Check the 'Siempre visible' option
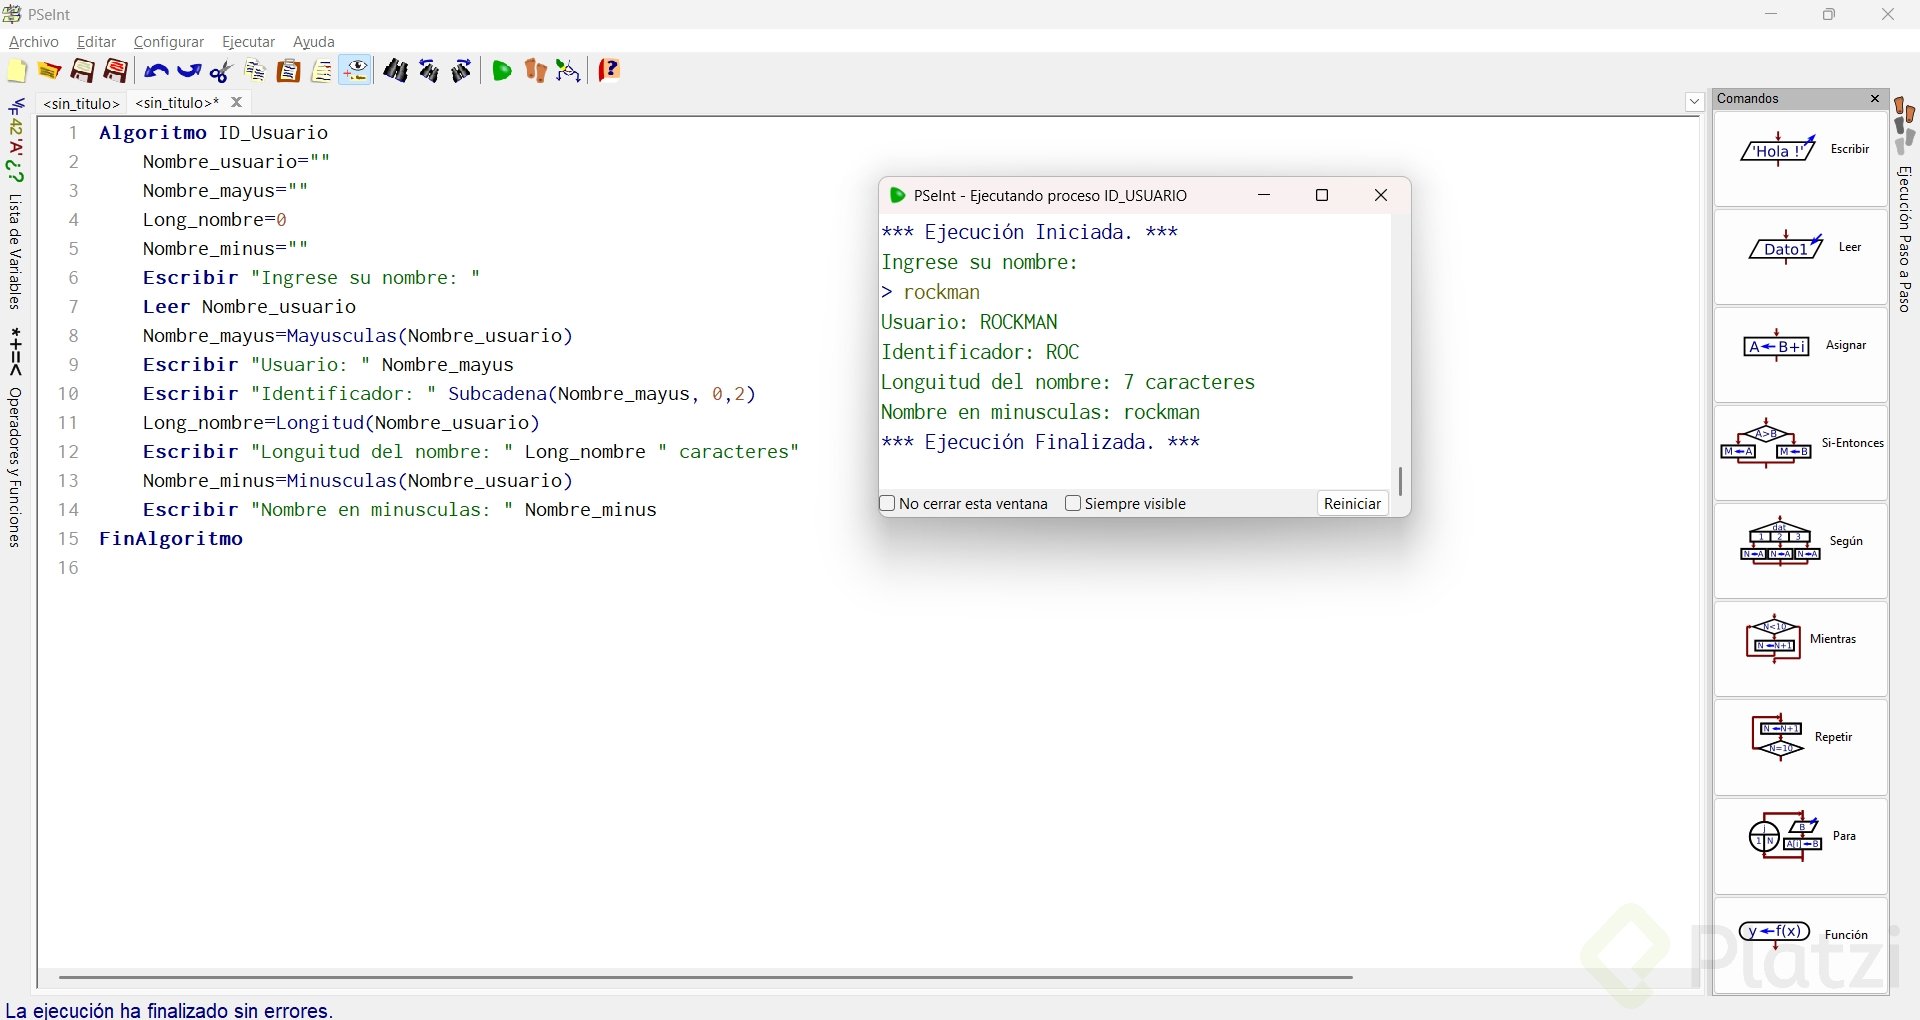This screenshot has height=1020, width=1920. 1073,504
